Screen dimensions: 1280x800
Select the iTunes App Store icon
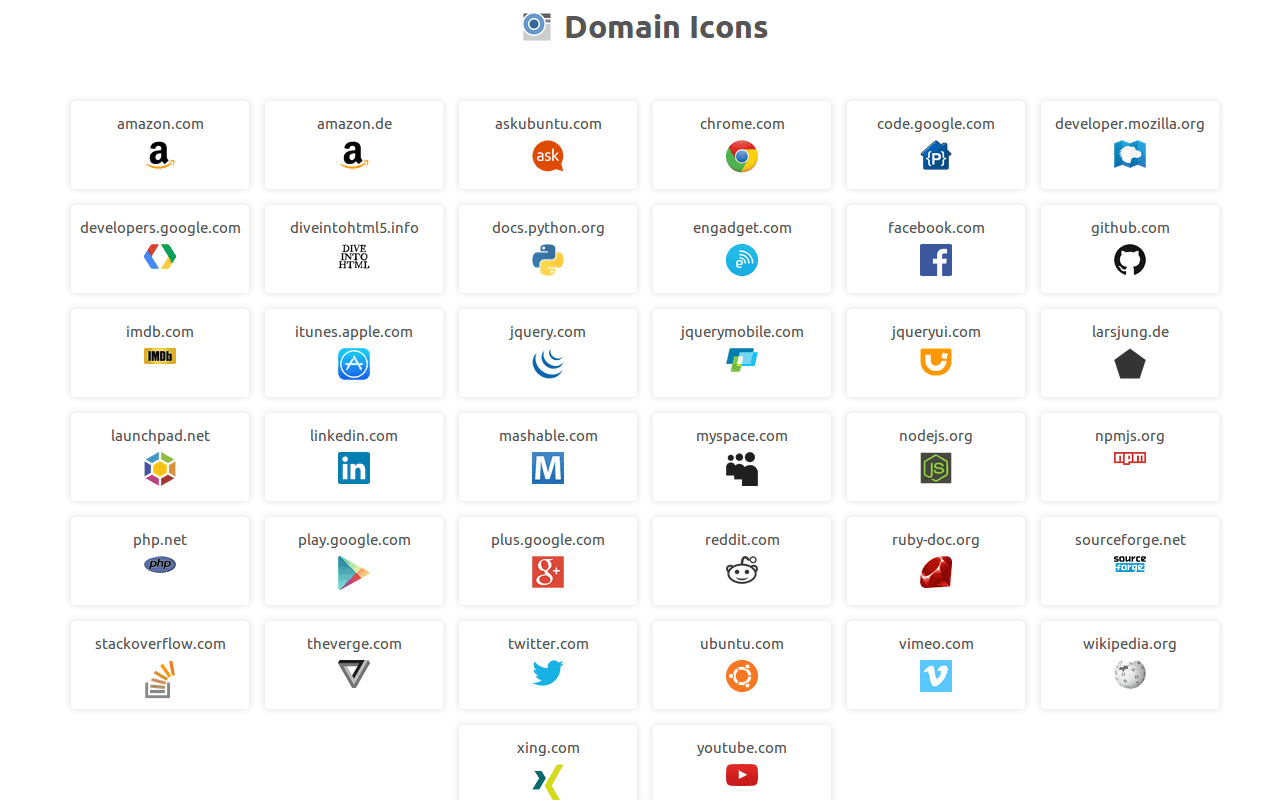(x=354, y=364)
